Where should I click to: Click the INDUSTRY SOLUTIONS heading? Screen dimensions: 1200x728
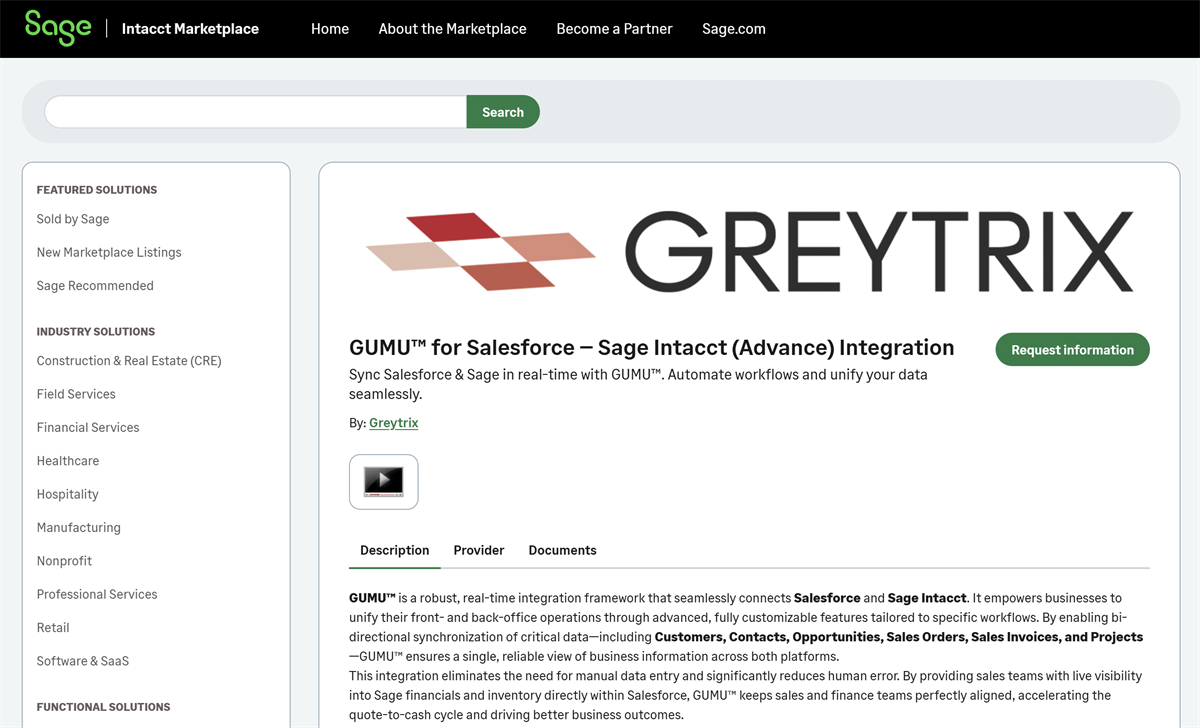coord(96,332)
